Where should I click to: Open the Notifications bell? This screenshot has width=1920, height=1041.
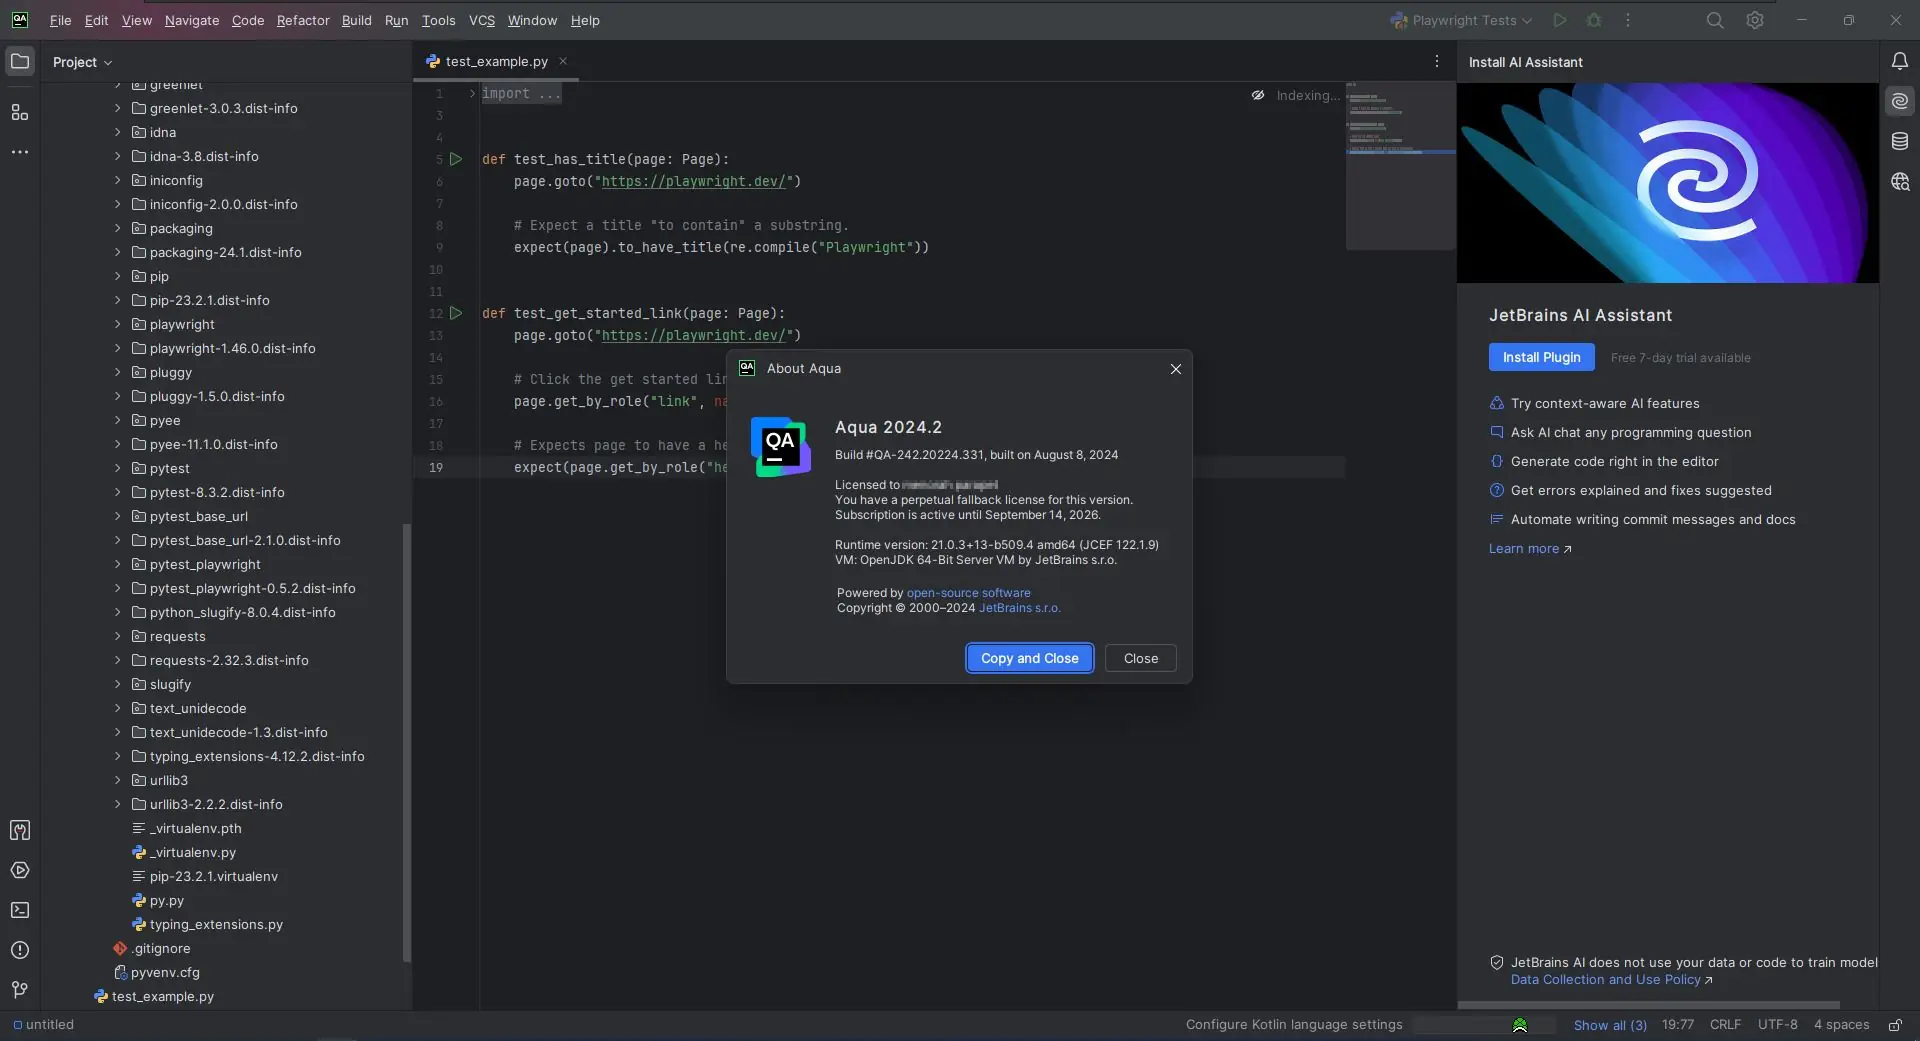click(1900, 61)
